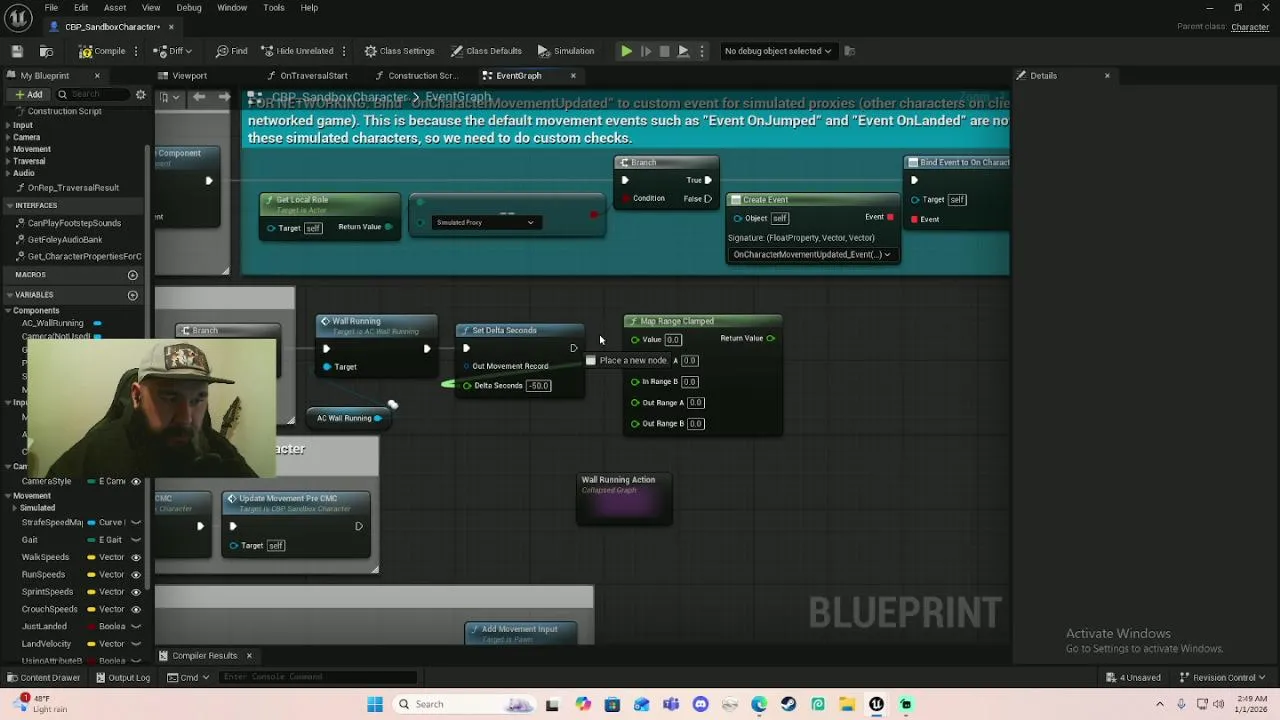Open the OnCharacterMovementUpdated_Event signature dropdown
The width and height of the screenshot is (1280, 720).
click(811, 254)
